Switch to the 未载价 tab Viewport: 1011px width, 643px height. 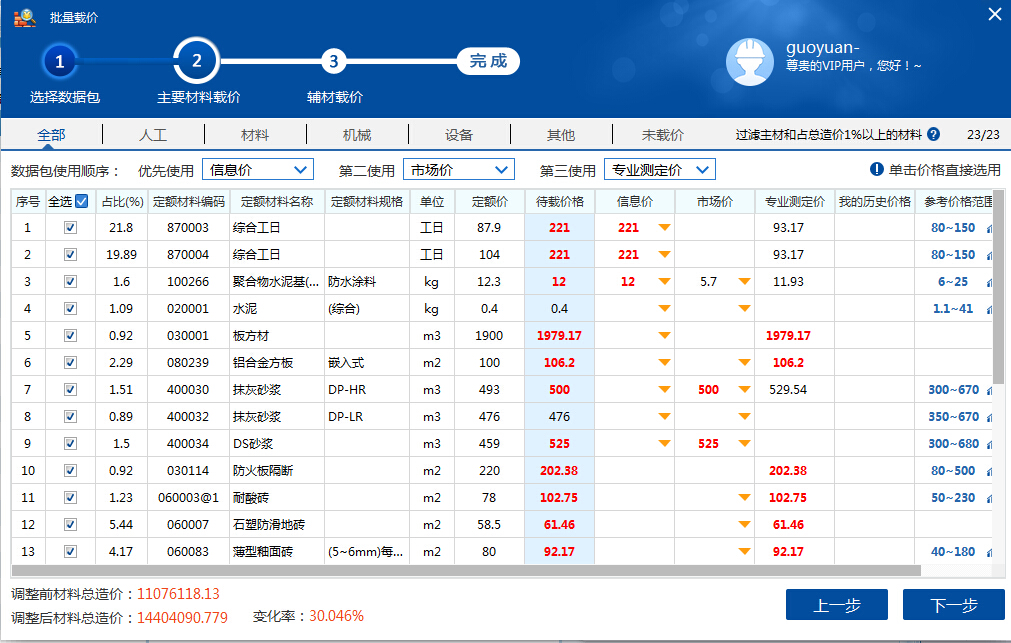coord(662,134)
